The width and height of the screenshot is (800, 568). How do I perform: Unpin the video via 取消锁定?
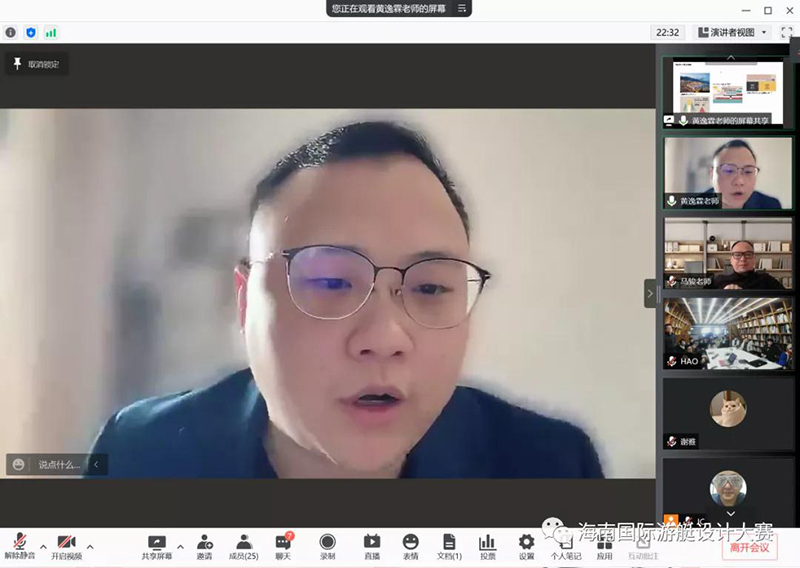point(36,64)
